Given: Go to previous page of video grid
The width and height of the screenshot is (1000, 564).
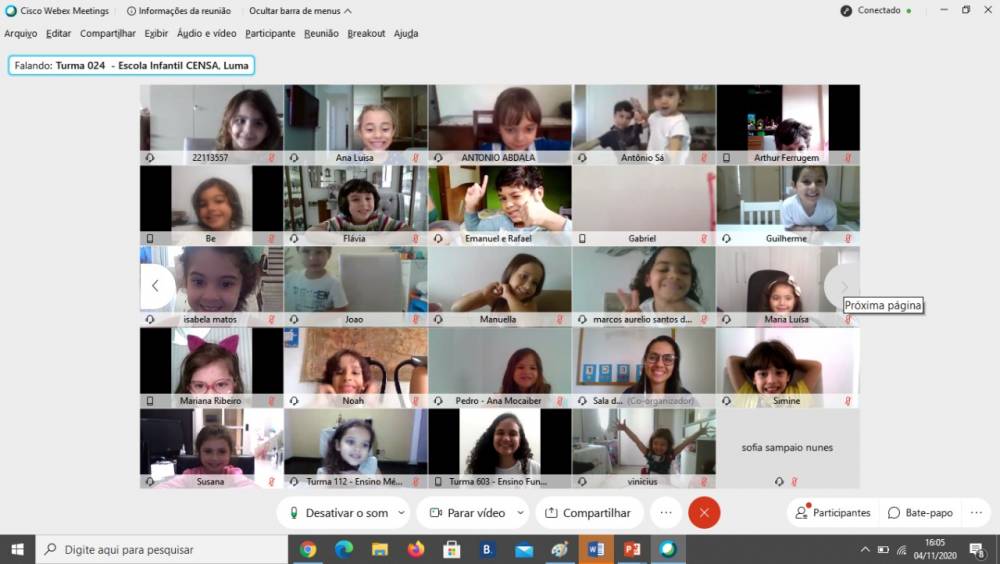Looking at the screenshot, I should [x=155, y=286].
